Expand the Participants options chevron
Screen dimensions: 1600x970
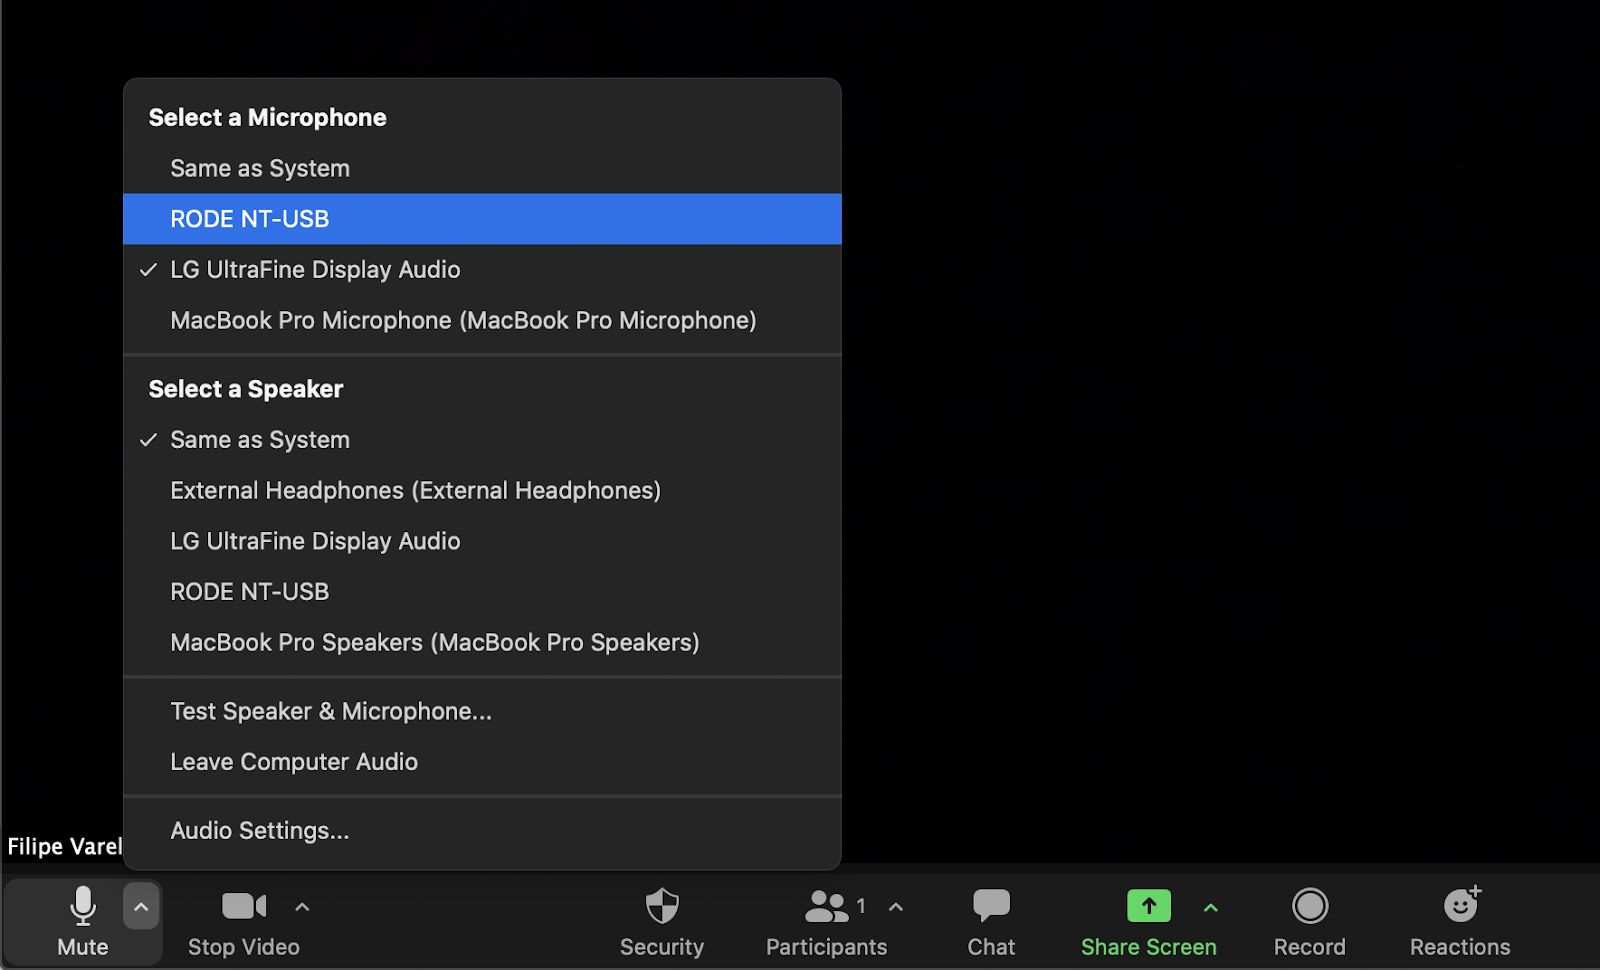tap(896, 907)
